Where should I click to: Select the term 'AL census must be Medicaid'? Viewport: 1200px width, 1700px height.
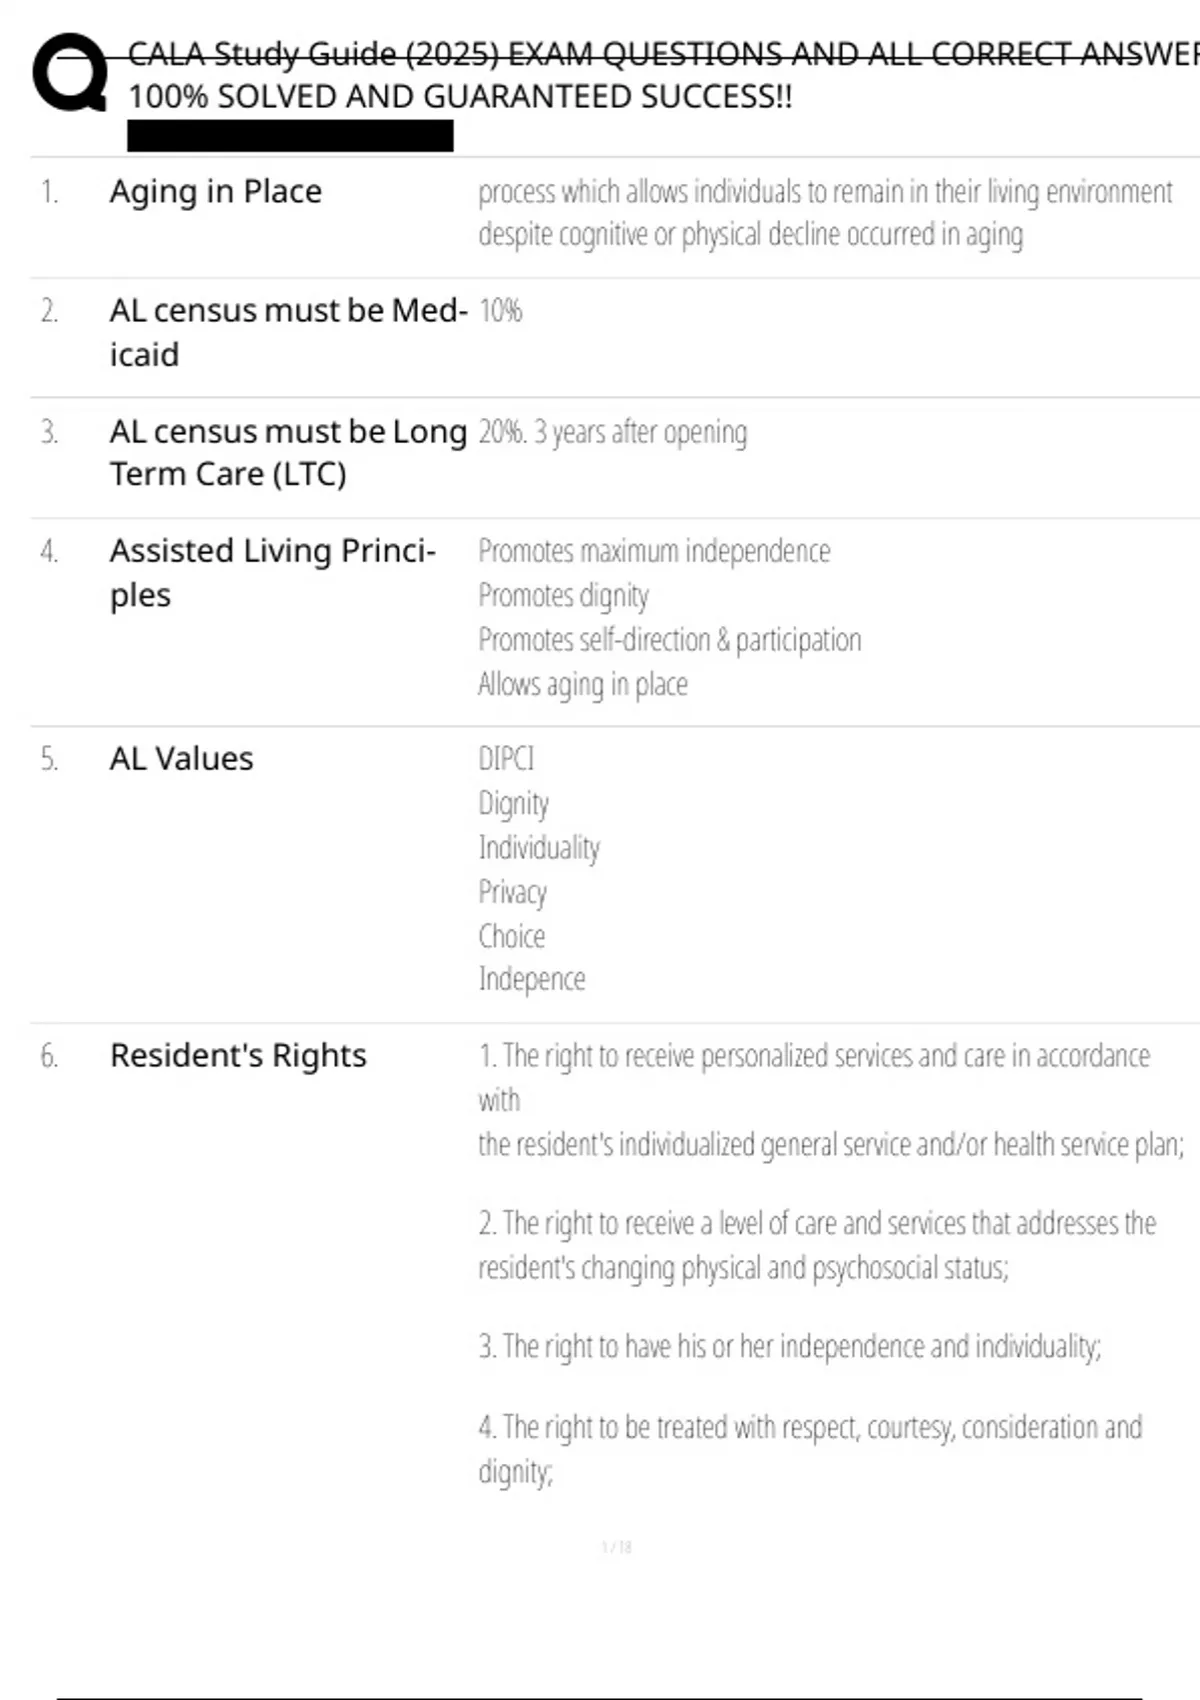click(288, 332)
